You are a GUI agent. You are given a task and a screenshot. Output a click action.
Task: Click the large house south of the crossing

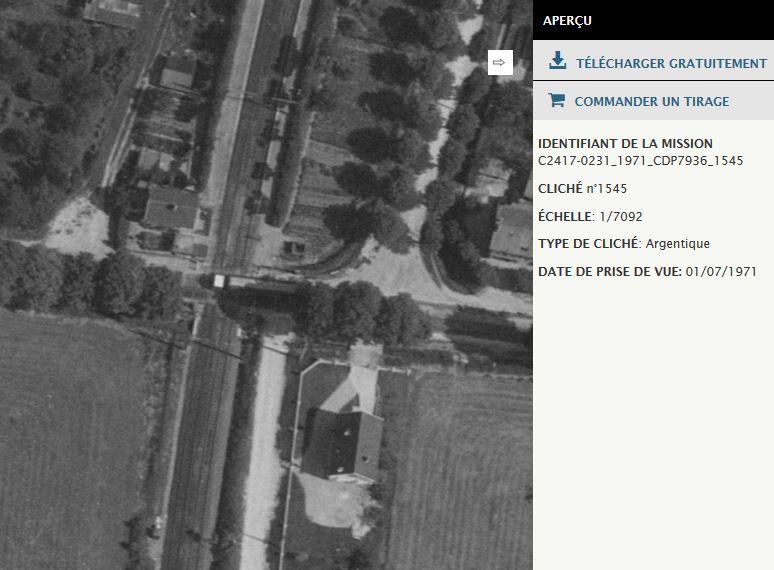point(343,440)
